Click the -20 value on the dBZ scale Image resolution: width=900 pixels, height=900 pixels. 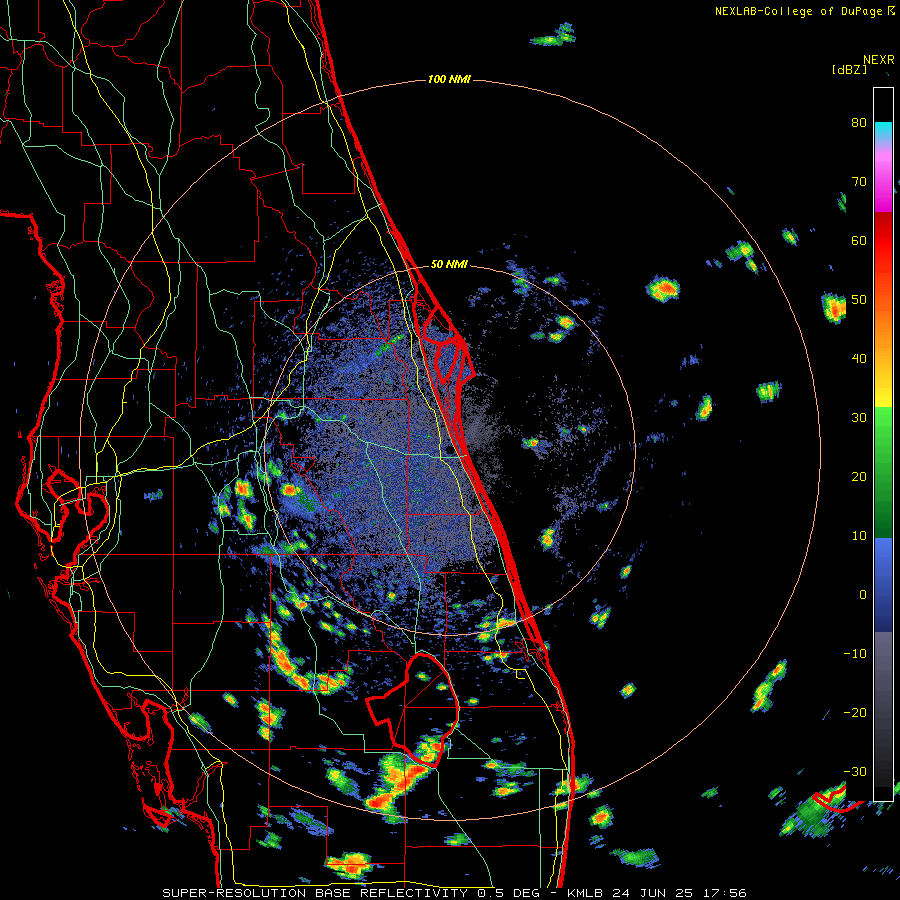[x=855, y=712]
